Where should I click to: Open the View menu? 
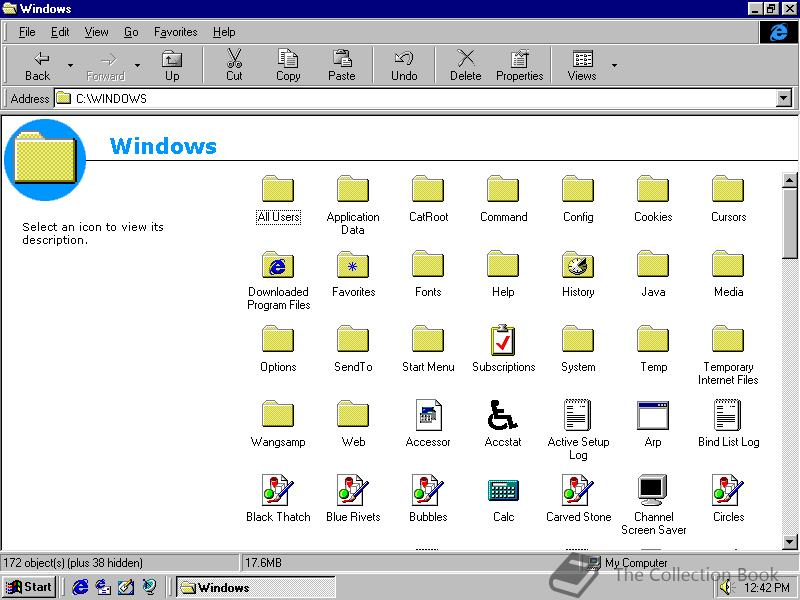[x=96, y=32]
